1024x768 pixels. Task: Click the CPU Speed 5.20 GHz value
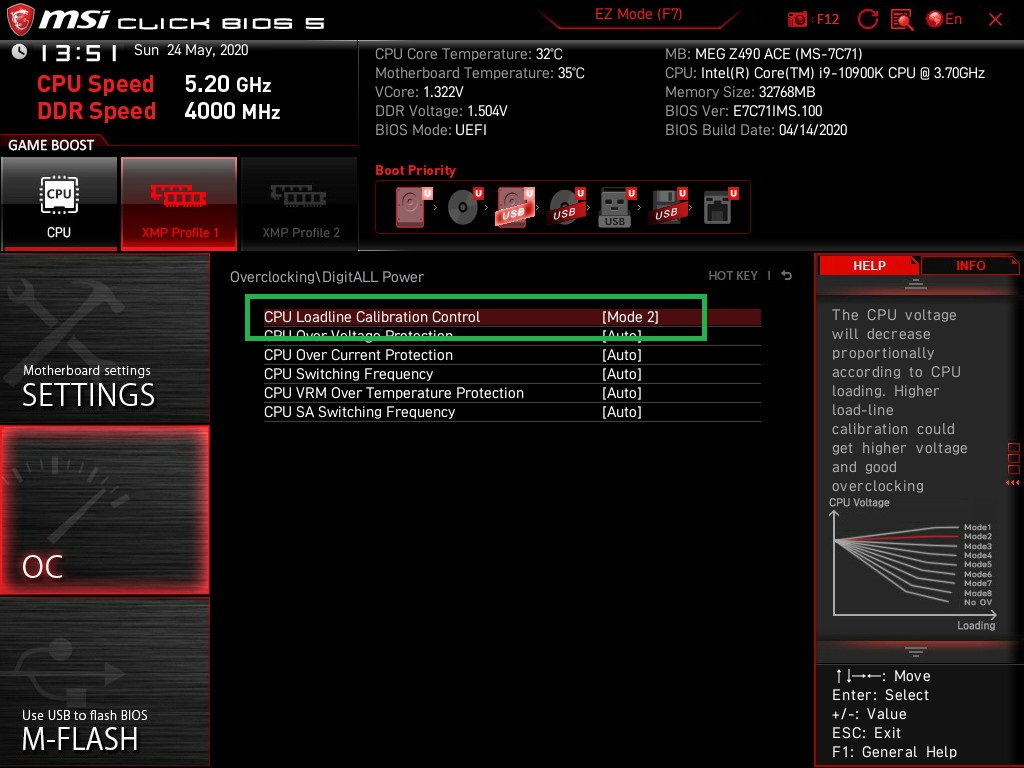tap(228, 84)
